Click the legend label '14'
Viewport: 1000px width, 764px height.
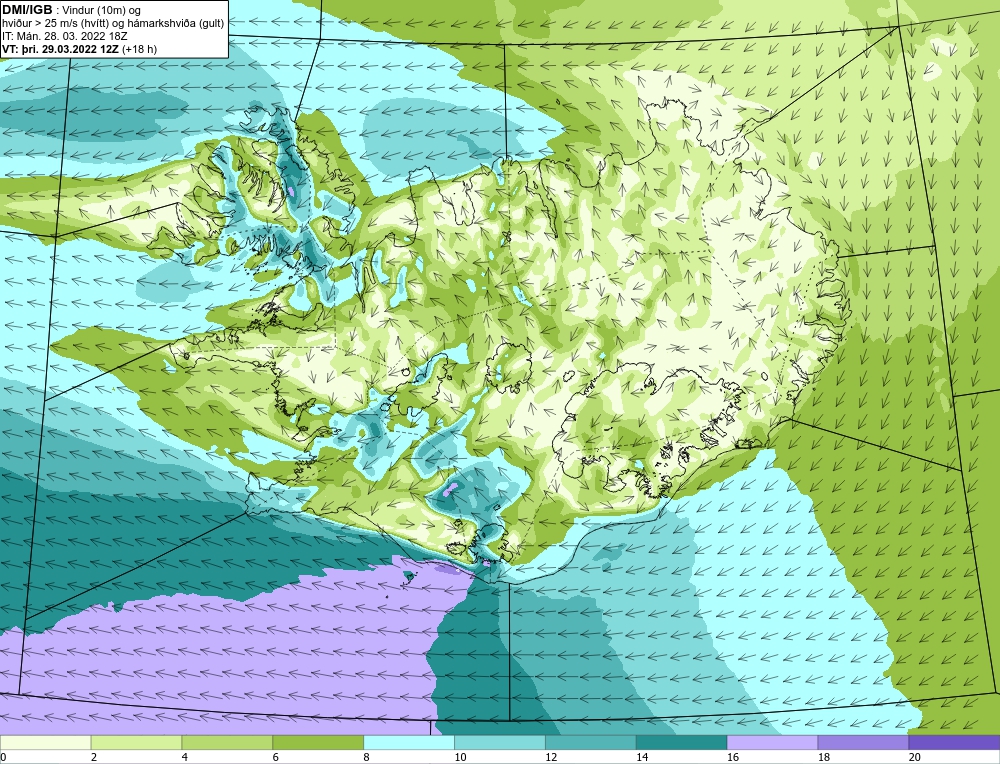click(x=642, y=757)
